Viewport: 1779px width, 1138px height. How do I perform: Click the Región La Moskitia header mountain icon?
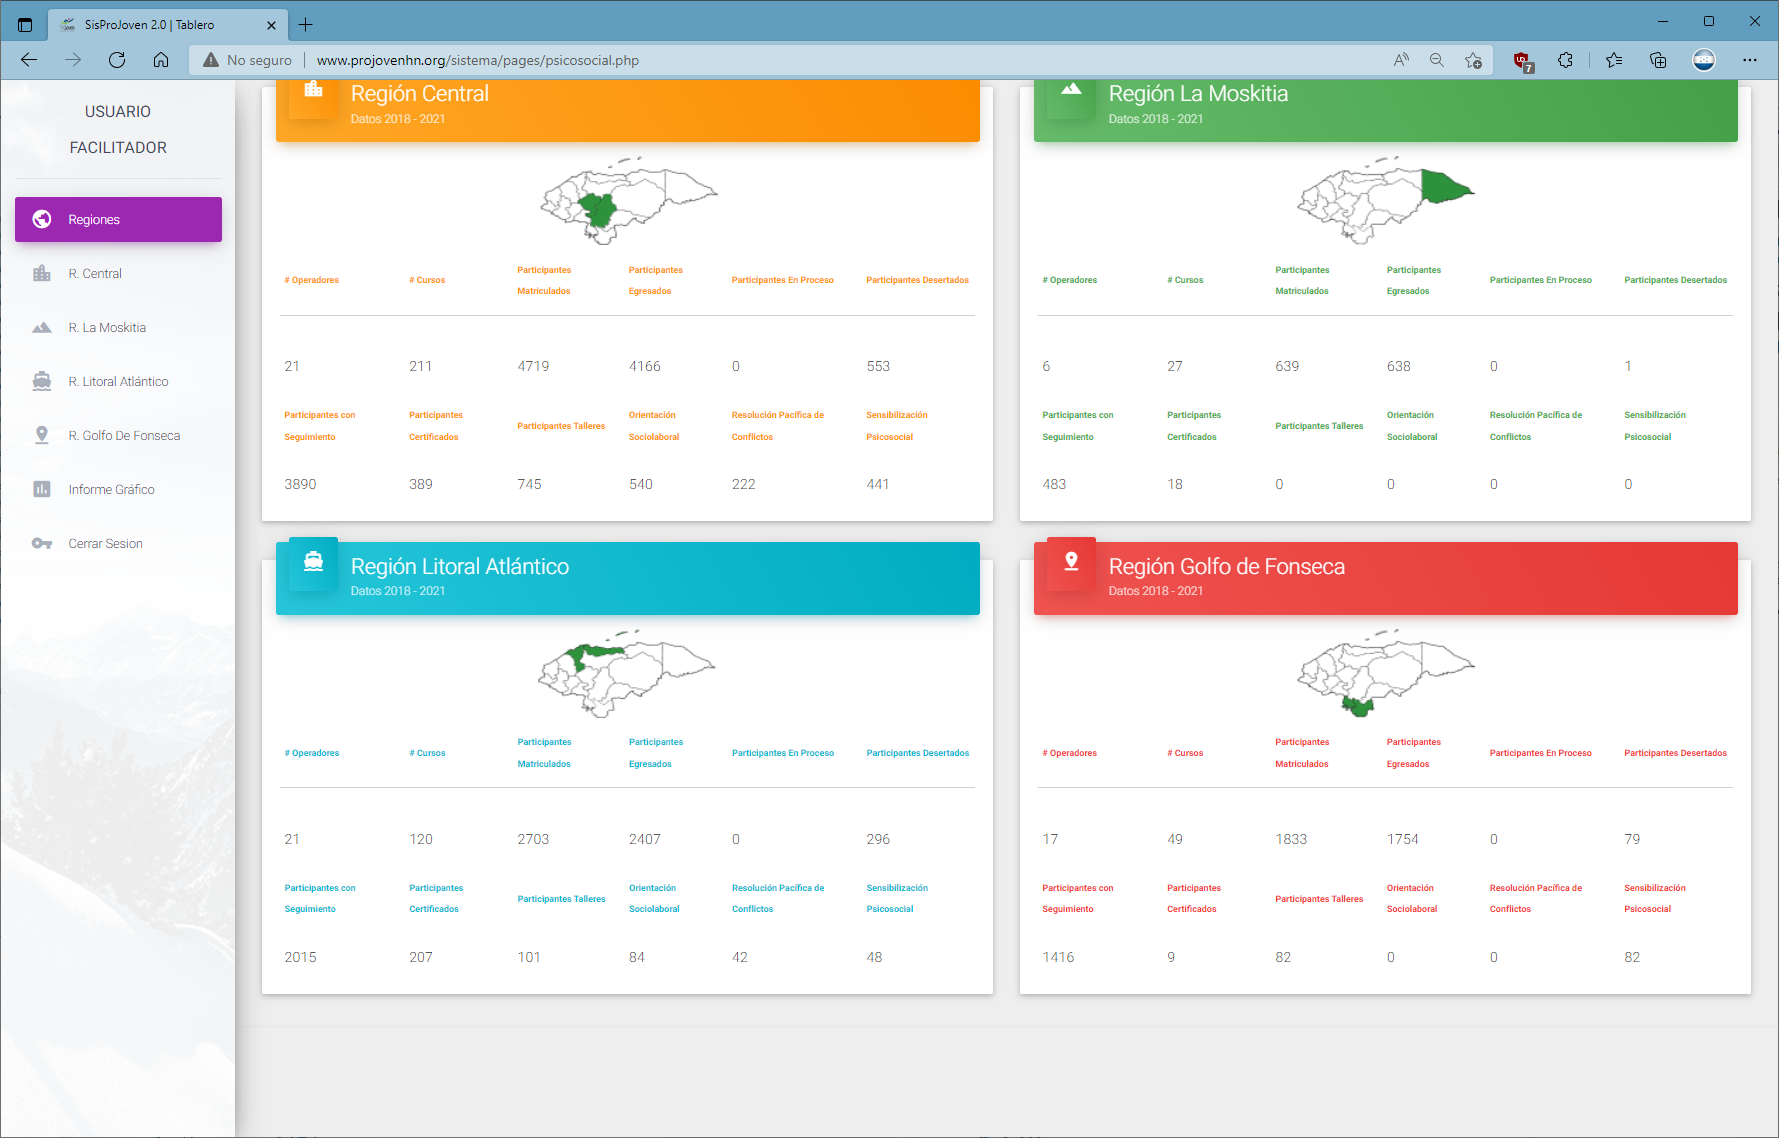coord(1071,88)
